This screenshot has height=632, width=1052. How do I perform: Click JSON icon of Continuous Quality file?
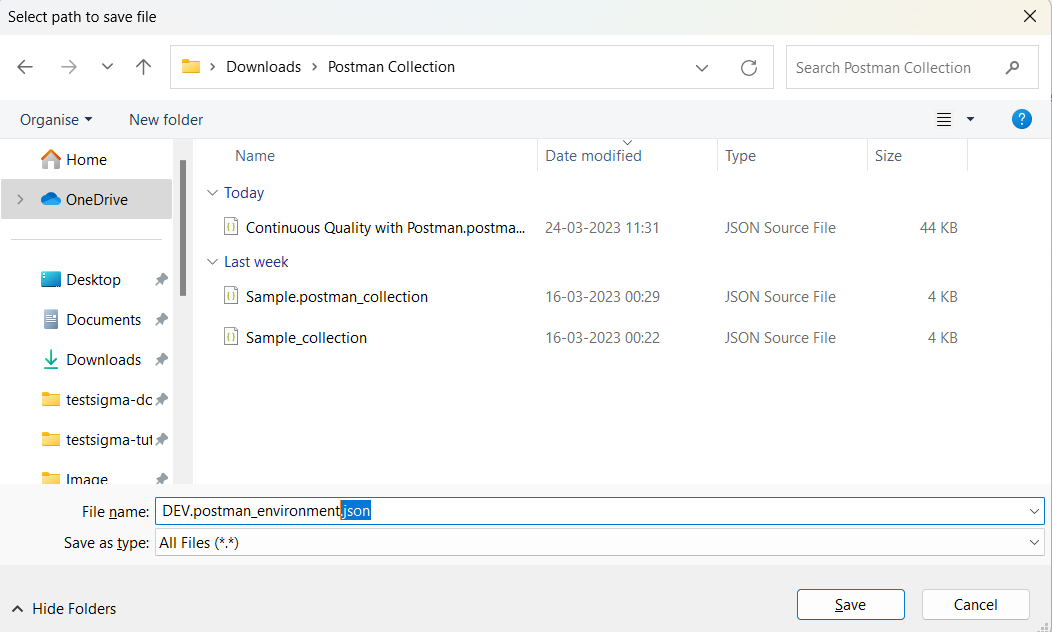click(231, 226)
